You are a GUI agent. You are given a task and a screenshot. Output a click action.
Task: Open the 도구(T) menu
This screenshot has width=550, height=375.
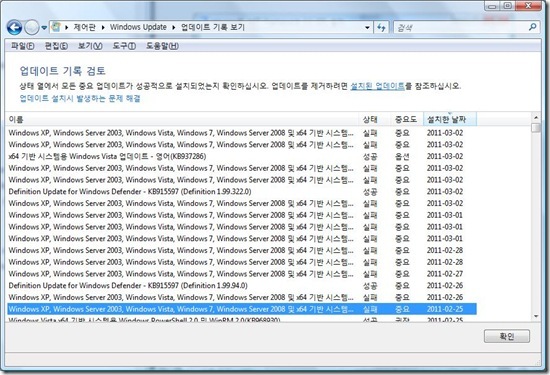coord(124,46)
